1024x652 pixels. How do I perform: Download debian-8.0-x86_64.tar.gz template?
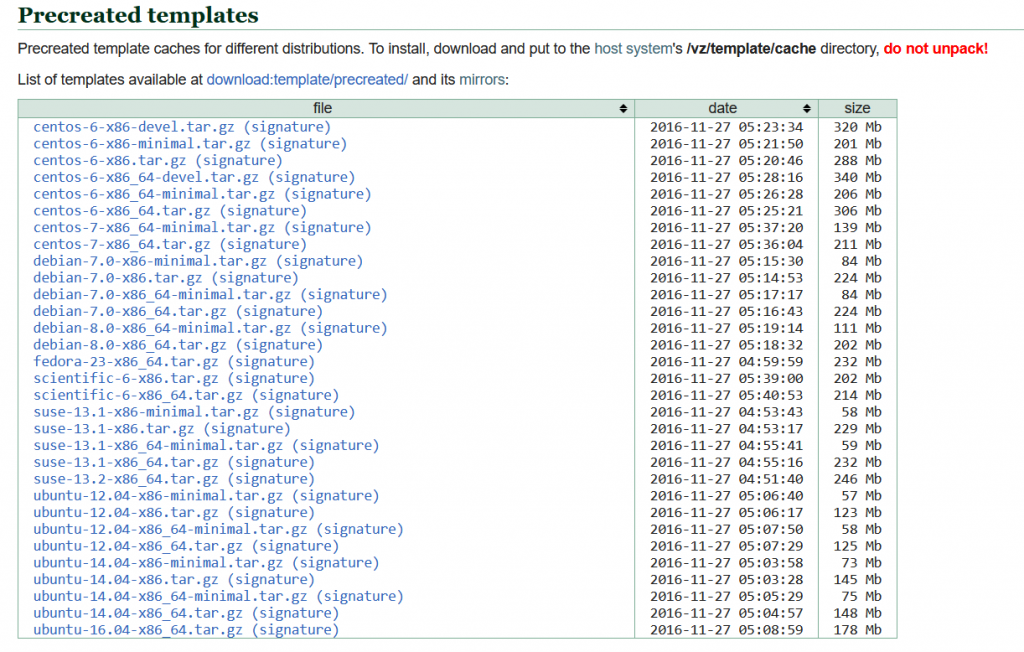click(130, 345)
